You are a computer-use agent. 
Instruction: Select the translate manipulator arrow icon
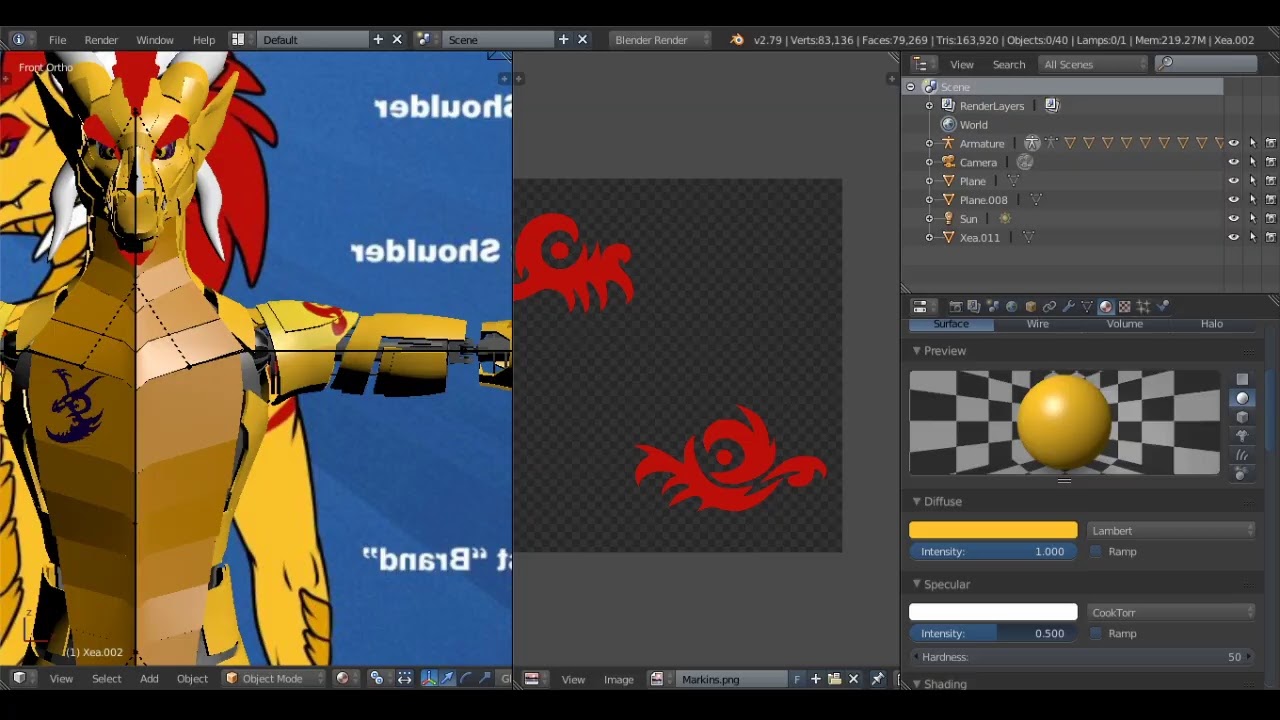tap(447, 678)
